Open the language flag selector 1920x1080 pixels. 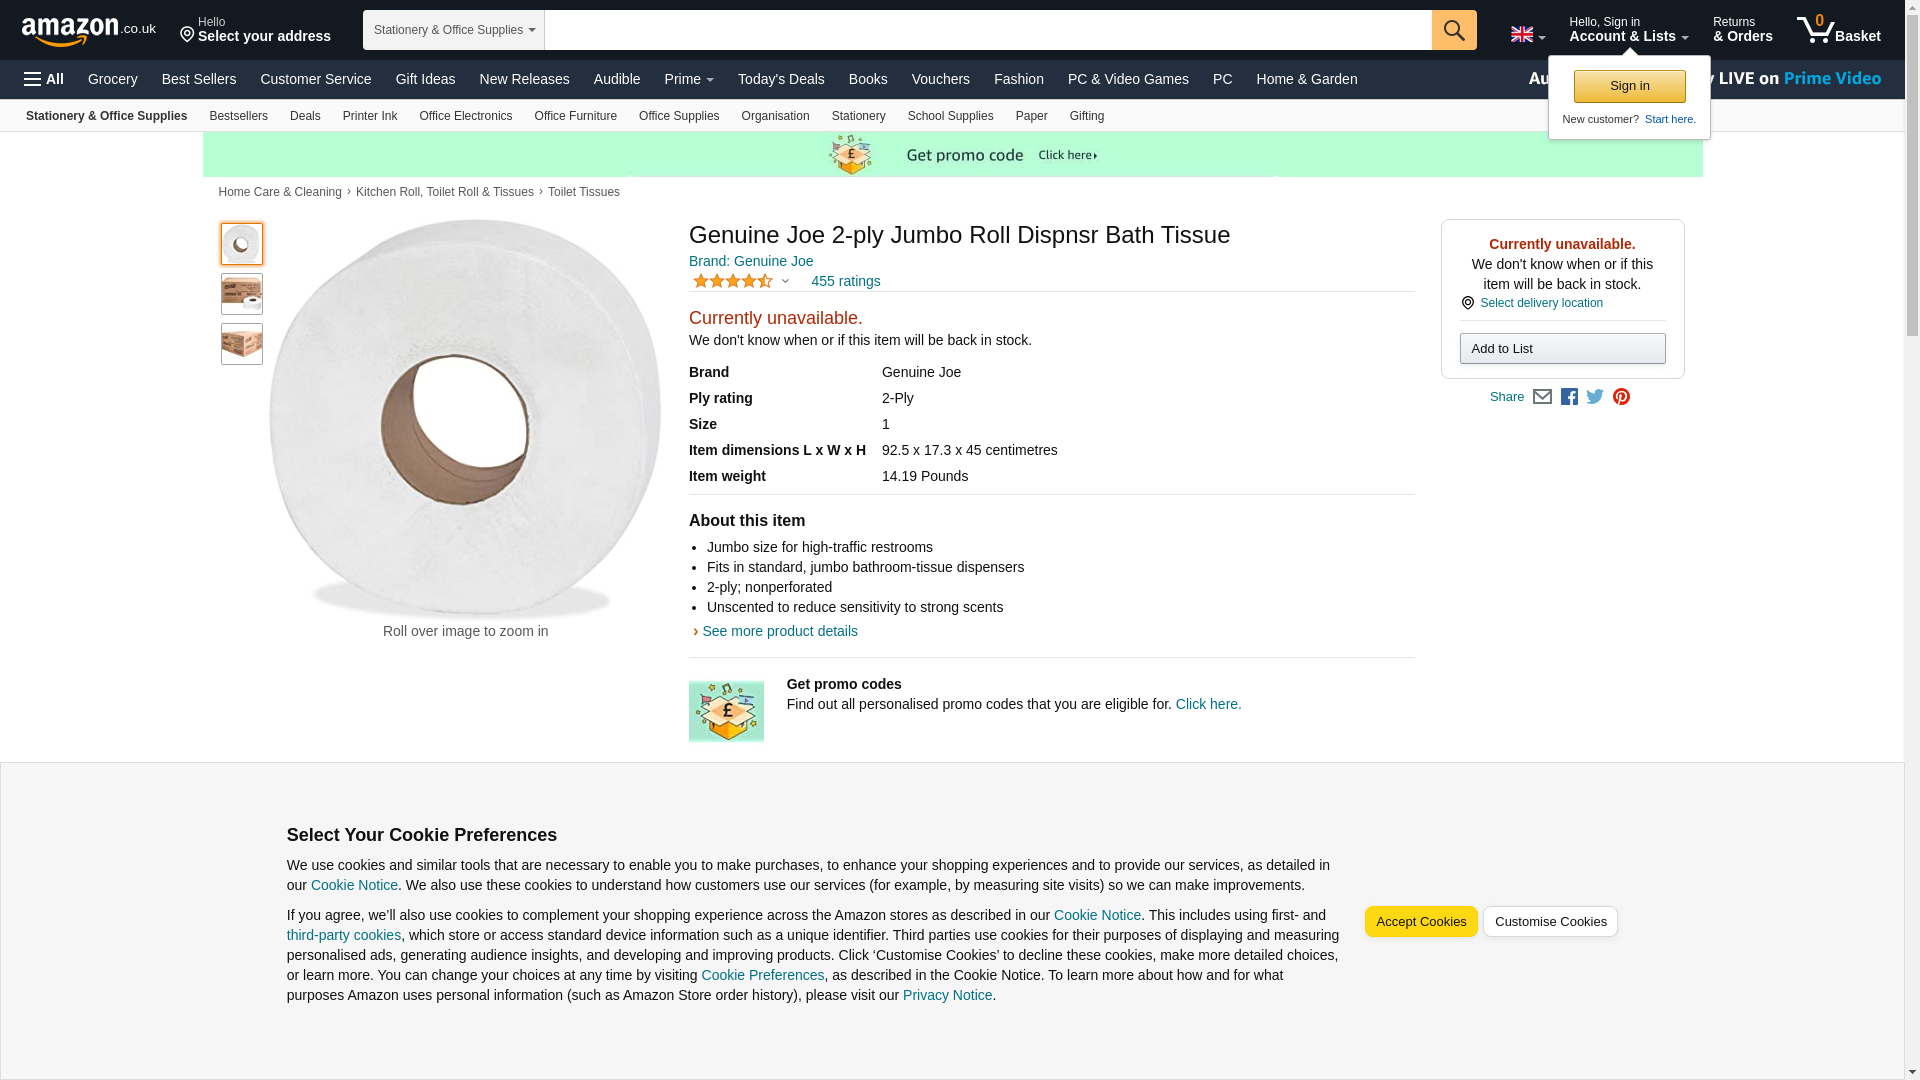click(x=1527, y=34)
